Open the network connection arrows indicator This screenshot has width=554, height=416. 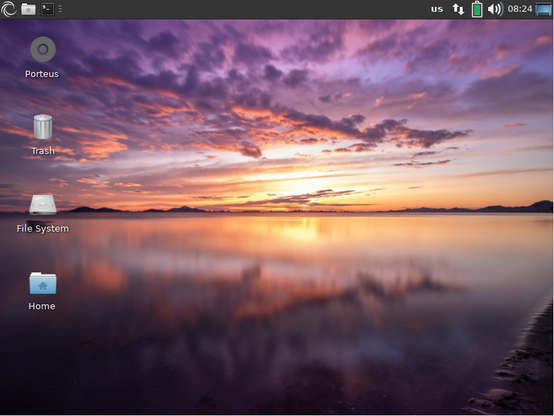458,9
